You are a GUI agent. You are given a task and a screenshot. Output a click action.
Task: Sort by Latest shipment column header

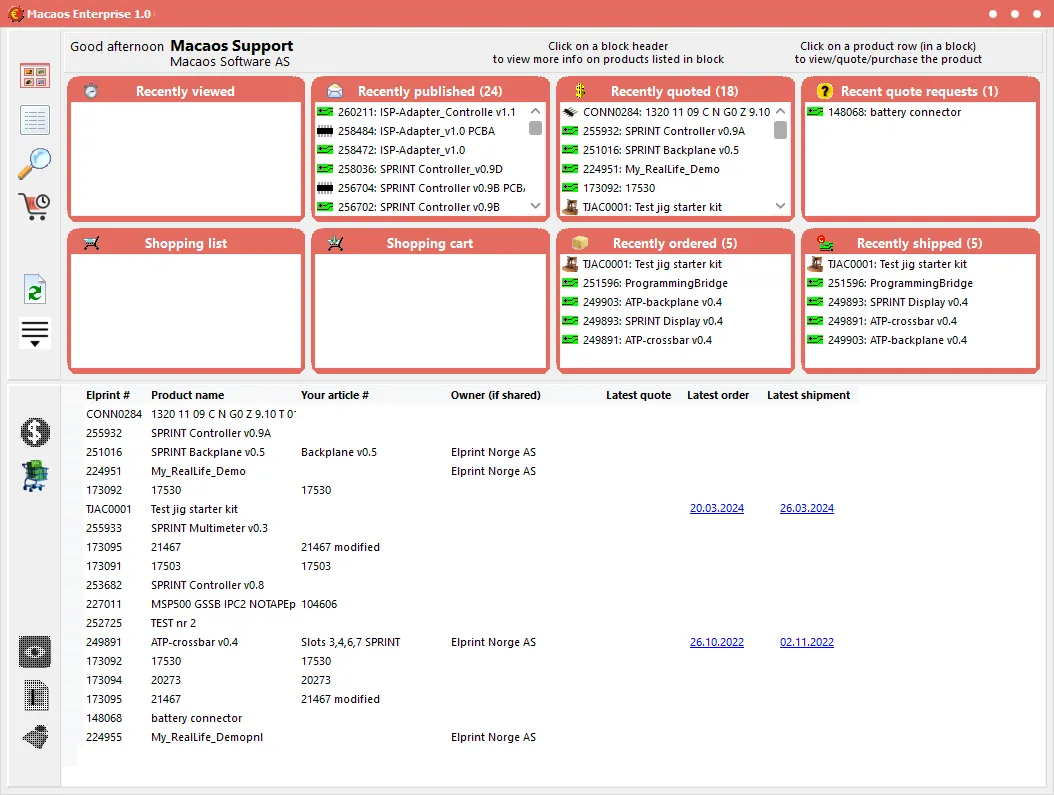point(808,395)
